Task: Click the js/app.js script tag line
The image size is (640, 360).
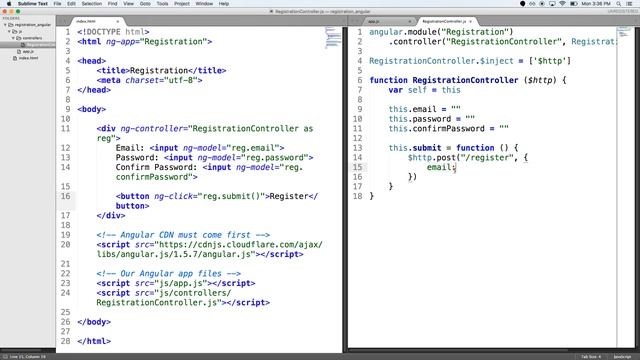Action: [x=176, y=283]
